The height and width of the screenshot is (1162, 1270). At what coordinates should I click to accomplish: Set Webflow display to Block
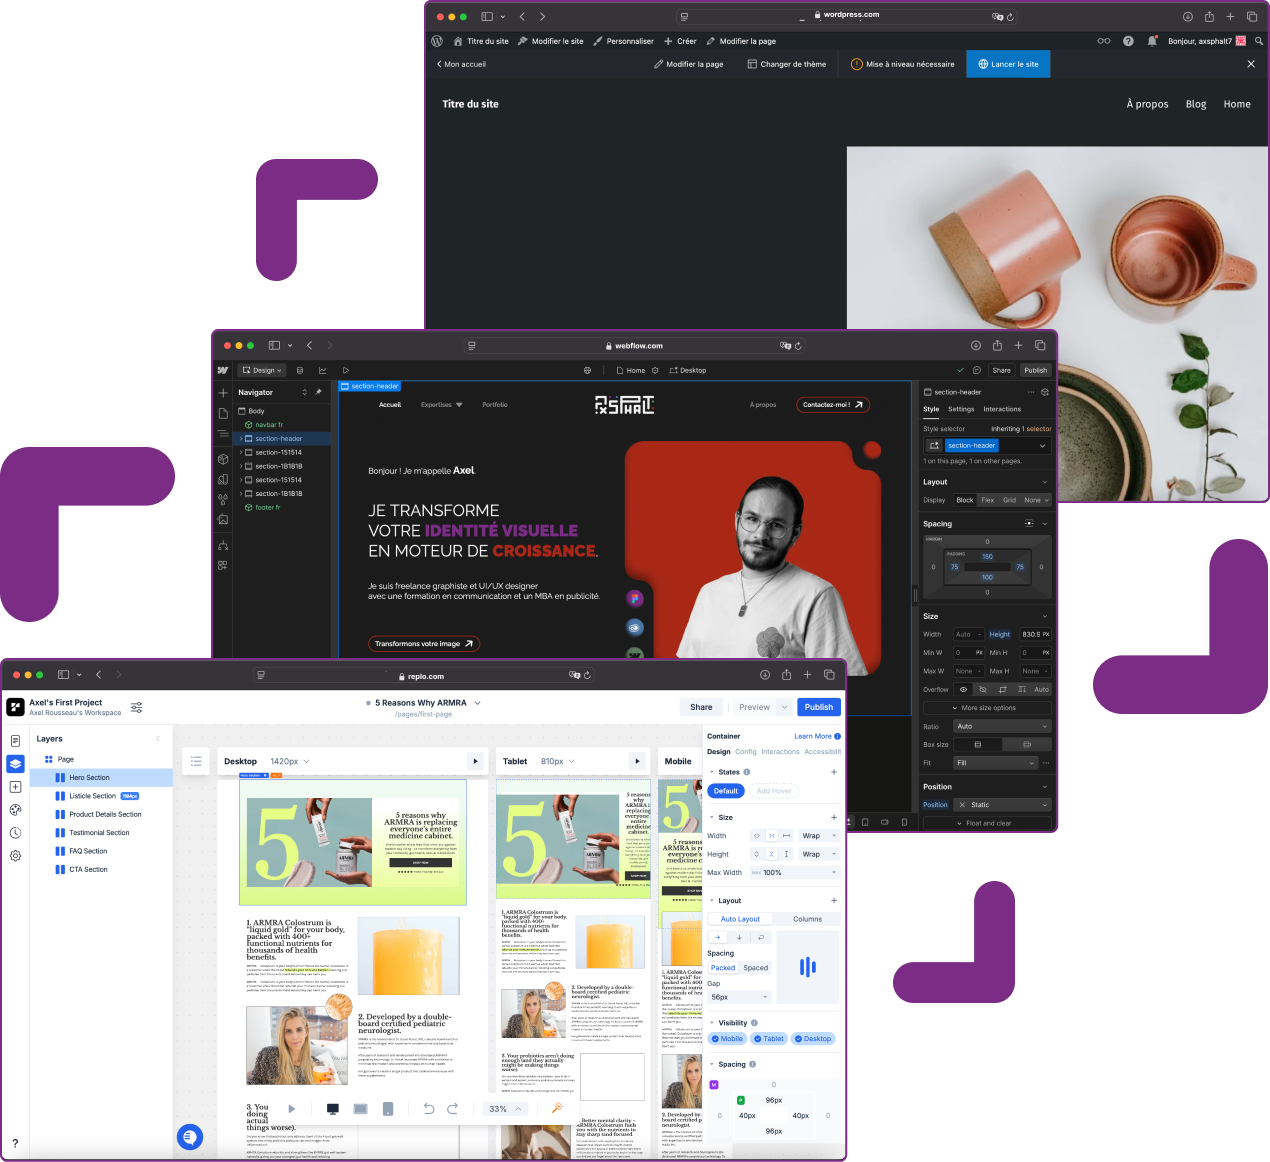pyautogui.click(x=965, y=500)
